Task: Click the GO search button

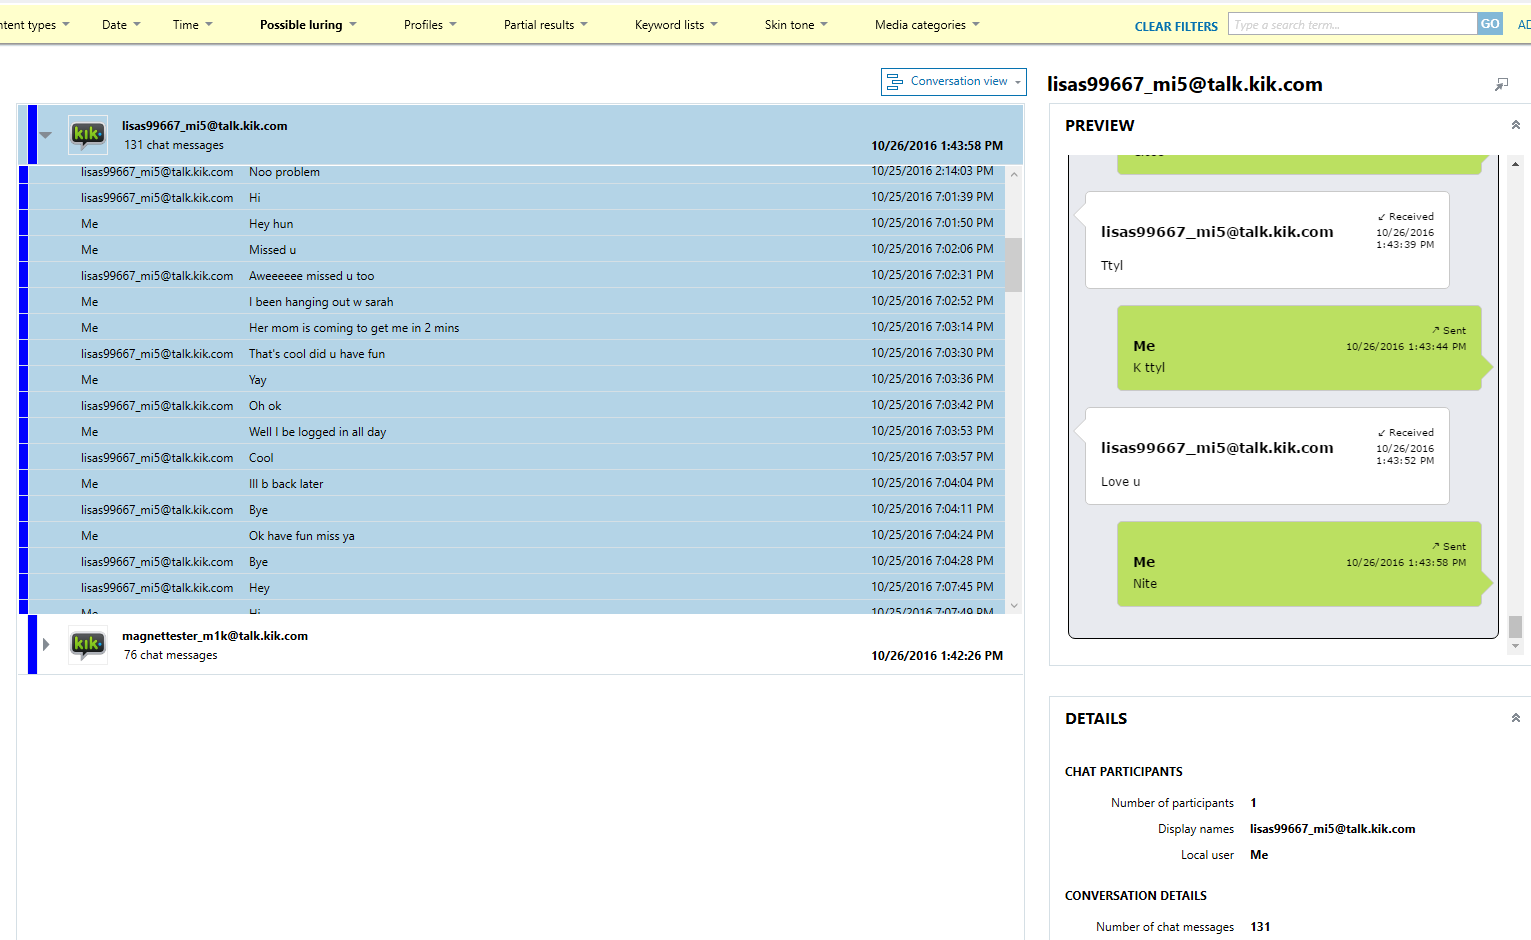Action: pos(1490,24)
